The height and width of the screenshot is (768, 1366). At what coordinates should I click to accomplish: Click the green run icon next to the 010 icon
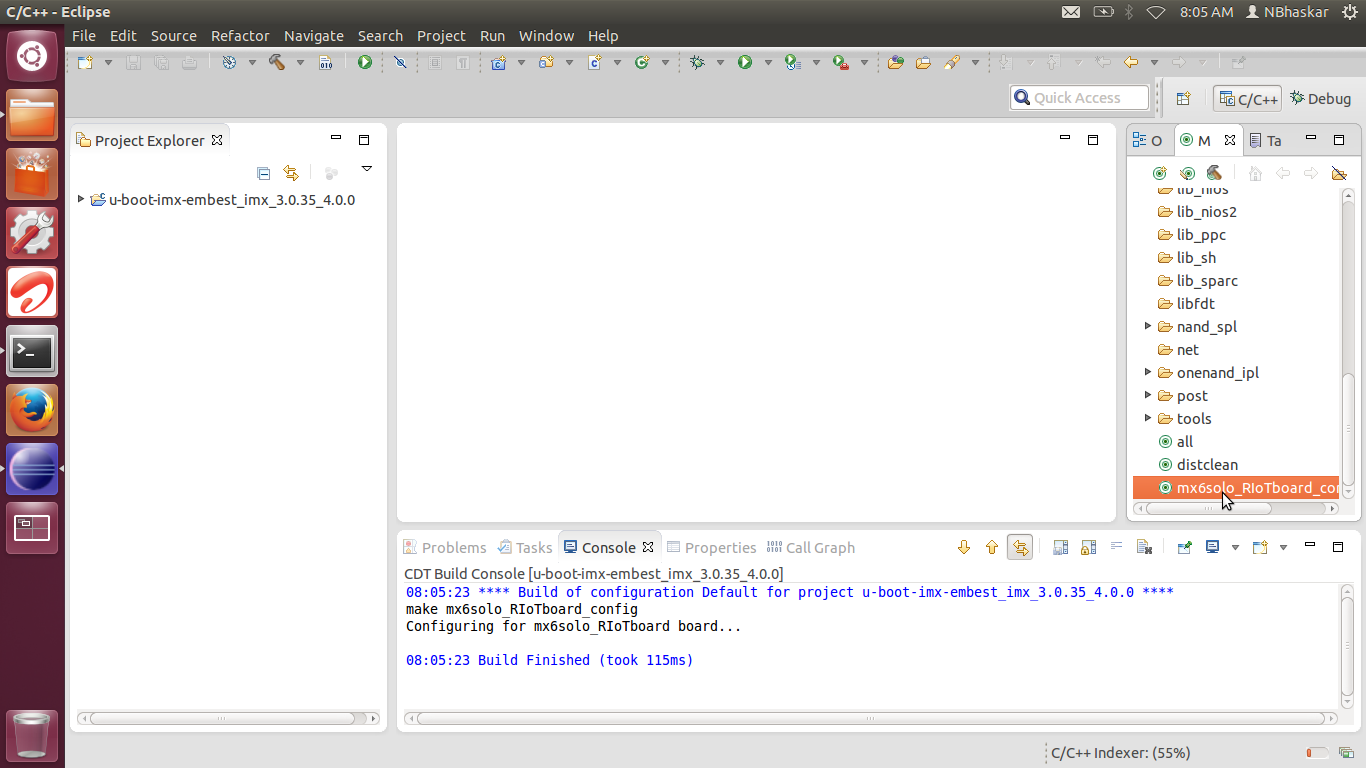[365, 62]
